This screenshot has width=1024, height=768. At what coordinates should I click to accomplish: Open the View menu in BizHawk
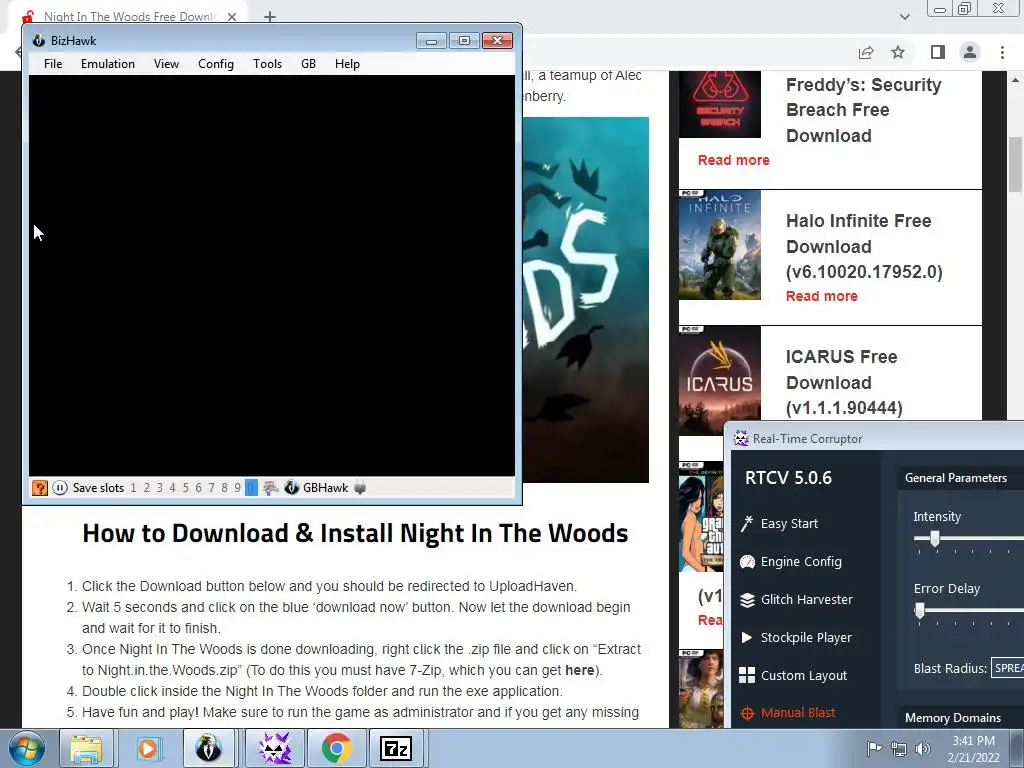point(166,63)
